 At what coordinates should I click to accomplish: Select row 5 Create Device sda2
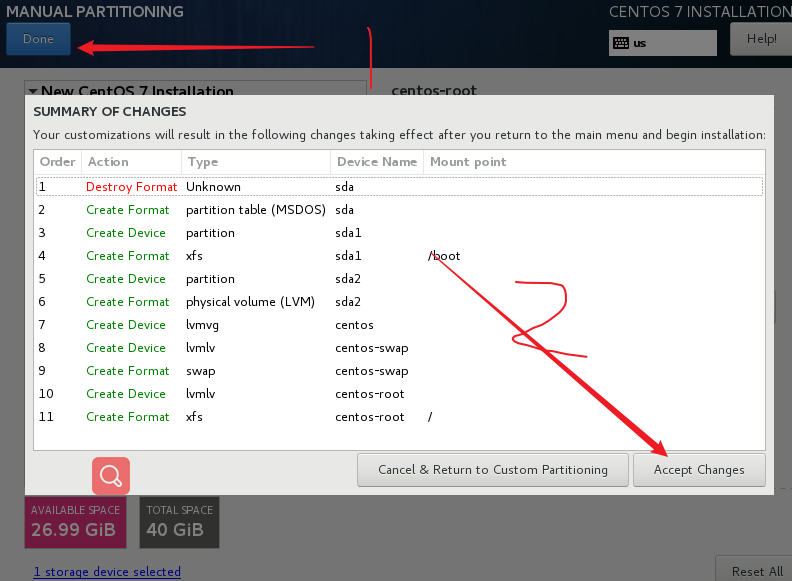399,279
